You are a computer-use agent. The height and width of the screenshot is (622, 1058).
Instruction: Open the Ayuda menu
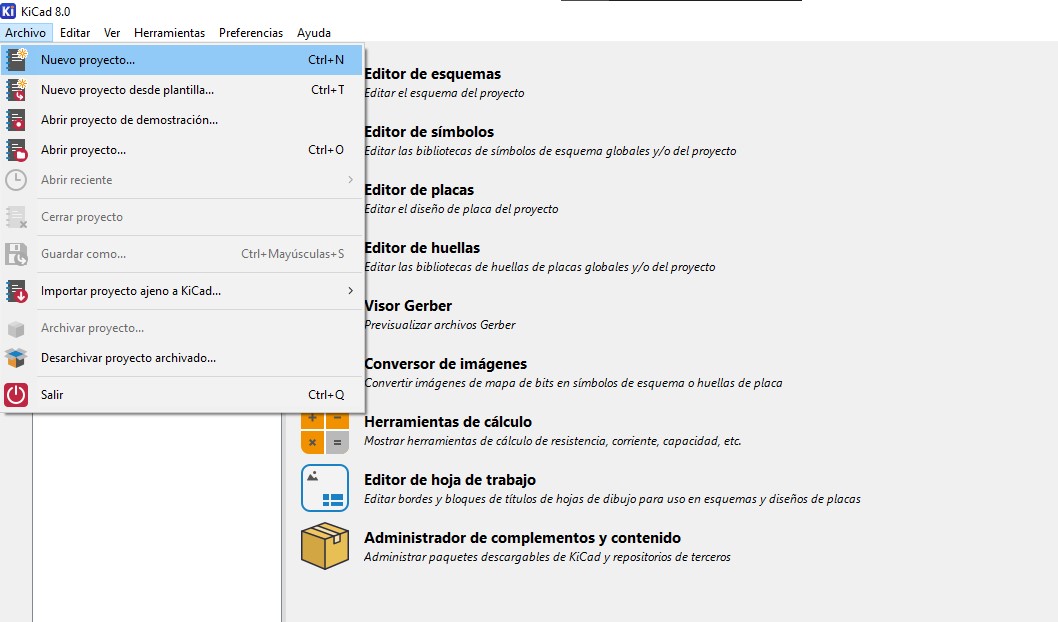(x=314, y=32)
